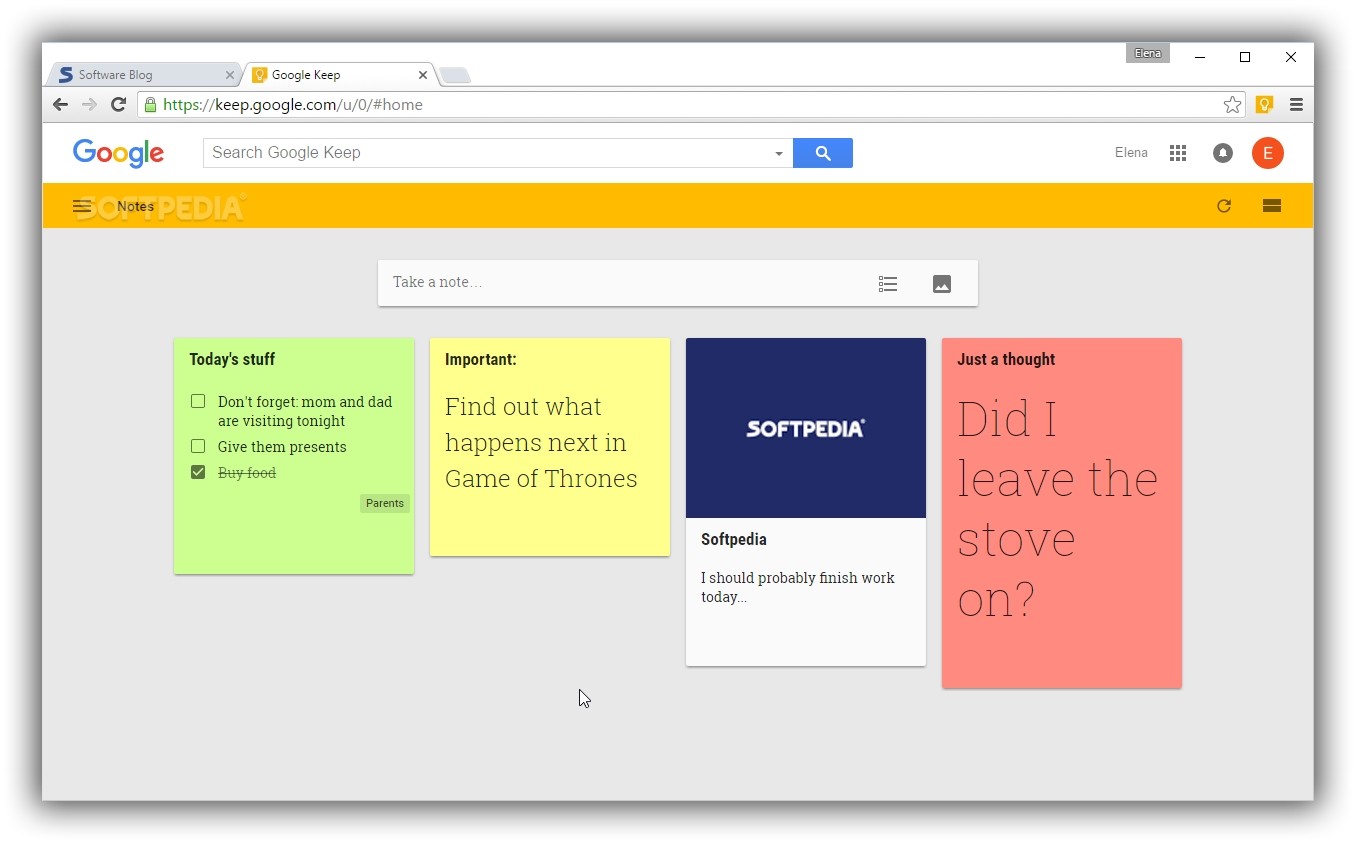Expand the search box dropdown arrow
The height and width of the screenshot is (843, 1356).
pyautogui.click(x=778, y=154)
